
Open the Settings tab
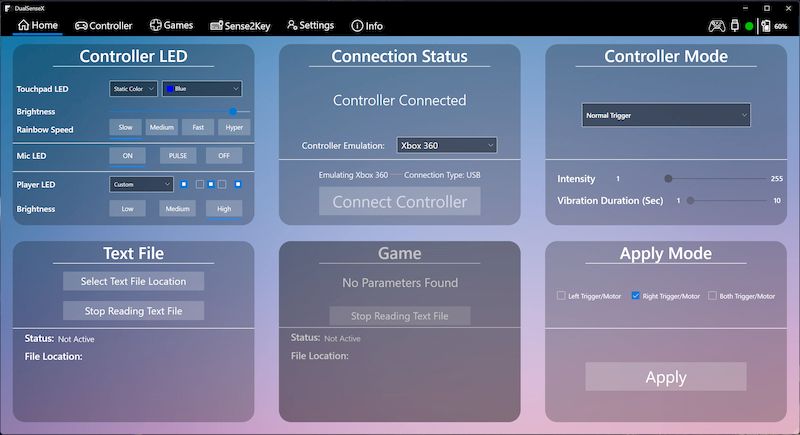point(311,25)
